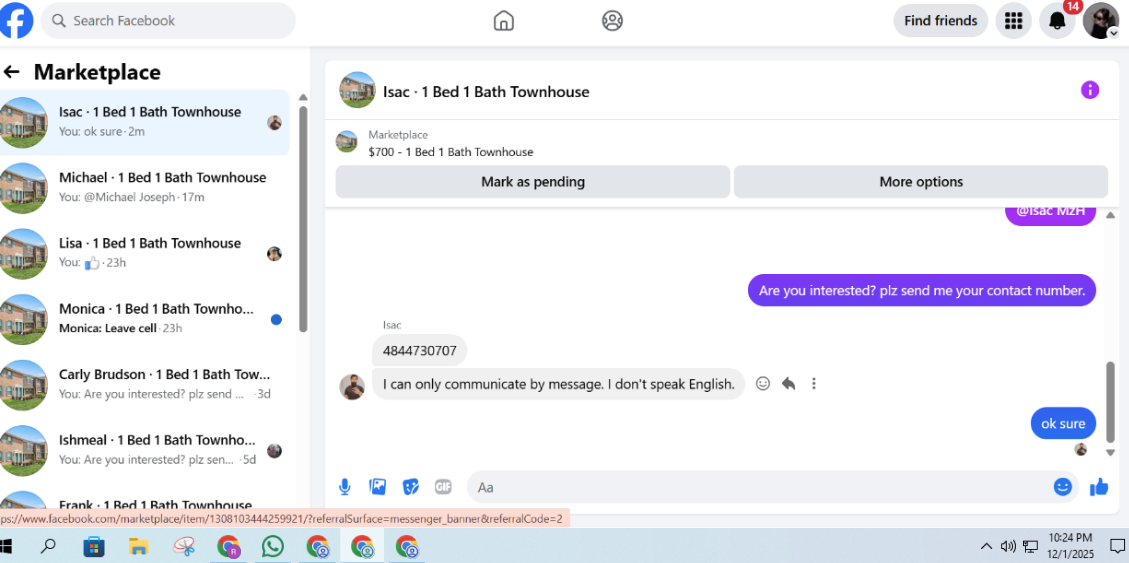Open the Groups icon in top navigation
Viewport: 1129px width, 563px height.
click(x=612, y=21)
